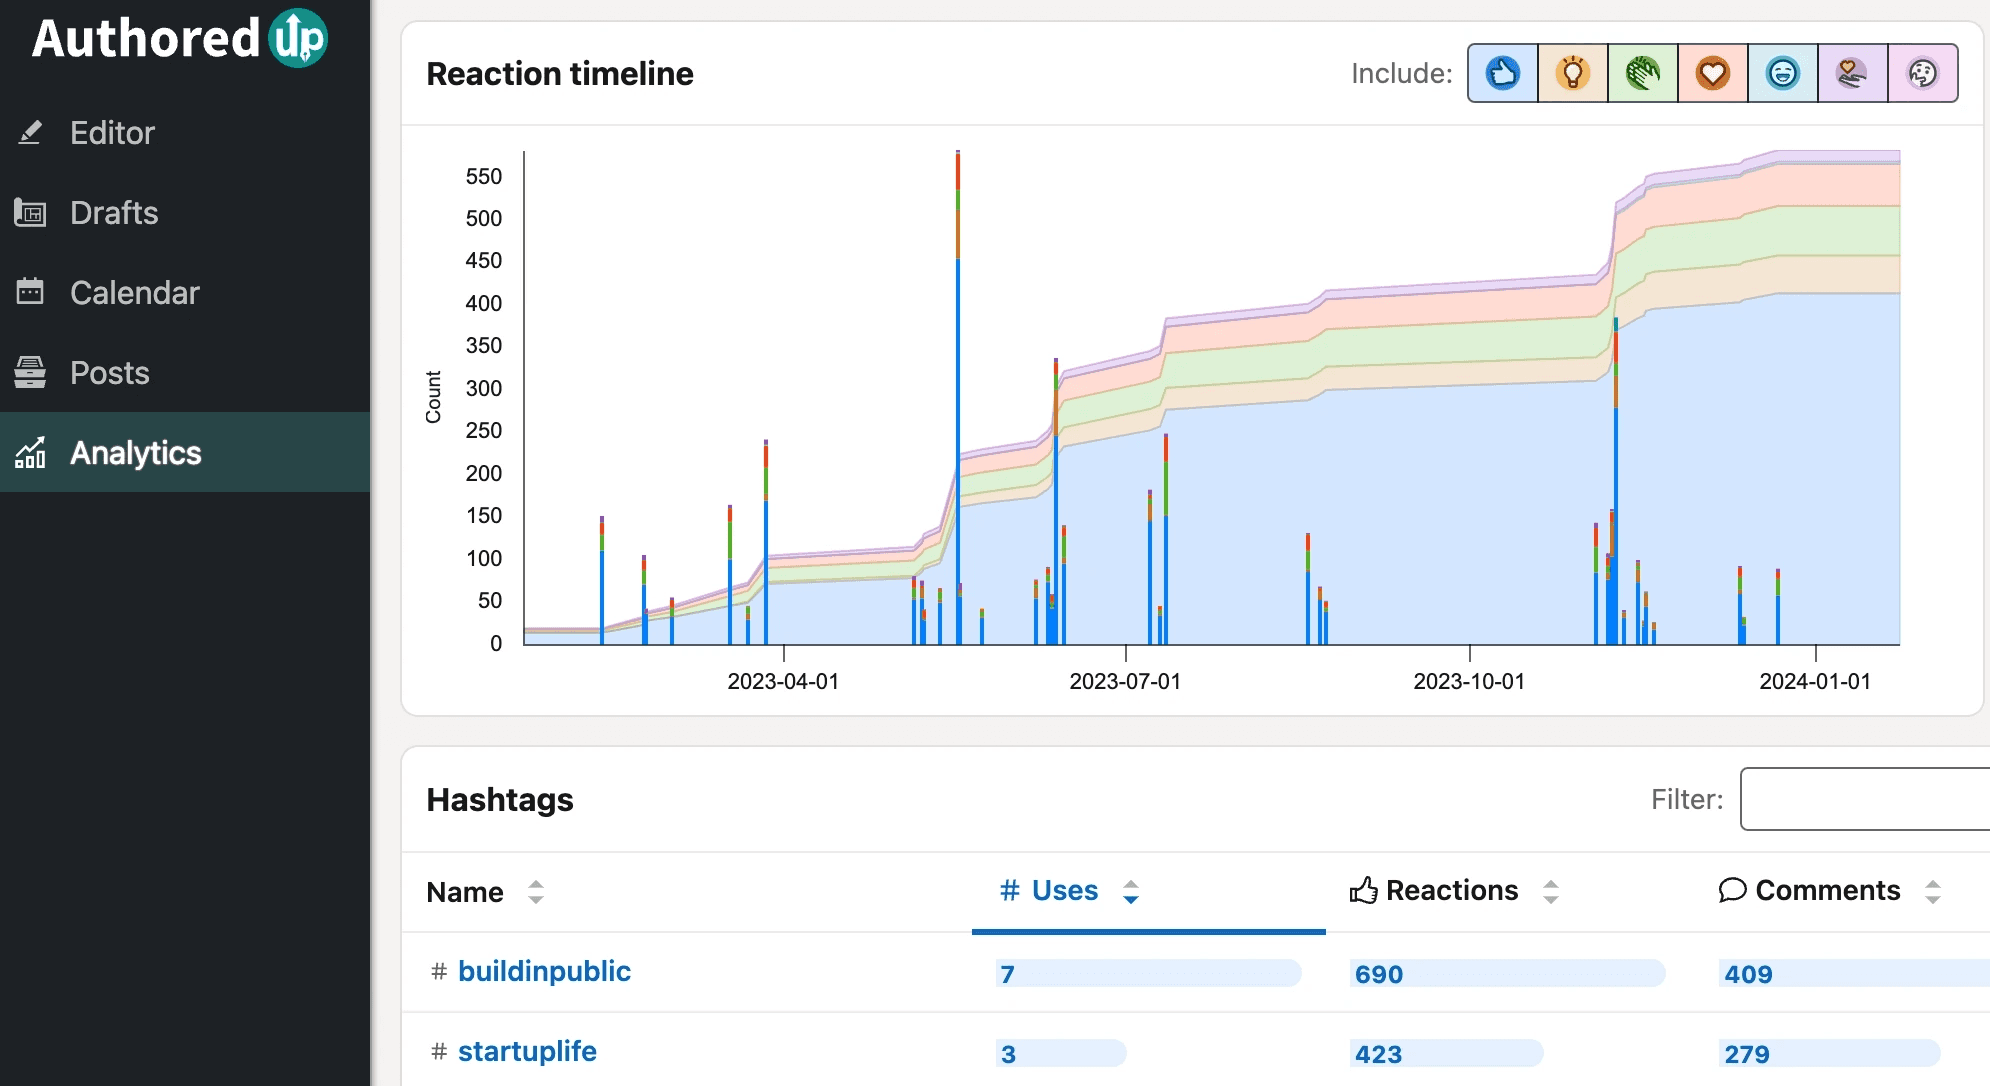Sort the Reactions column
Image resolution: width=1990 pixels, height=1086 pixels.
pos(1550,890)
